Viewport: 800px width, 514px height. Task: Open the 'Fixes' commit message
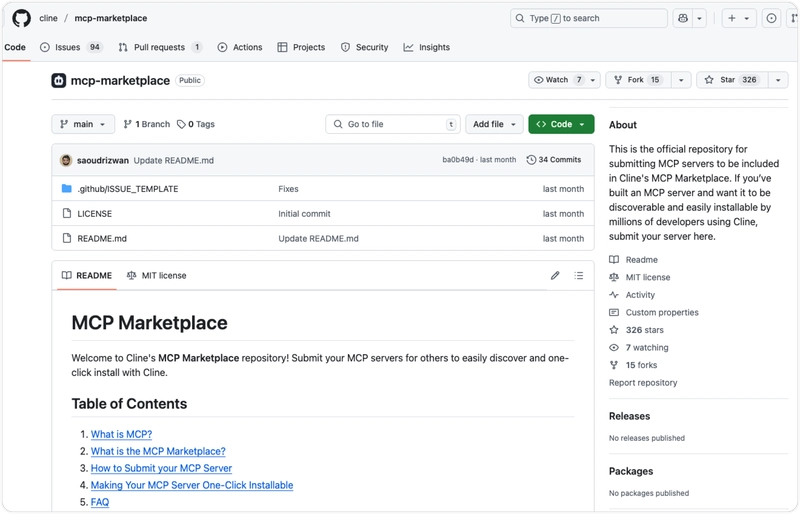[x=288, y=189]
